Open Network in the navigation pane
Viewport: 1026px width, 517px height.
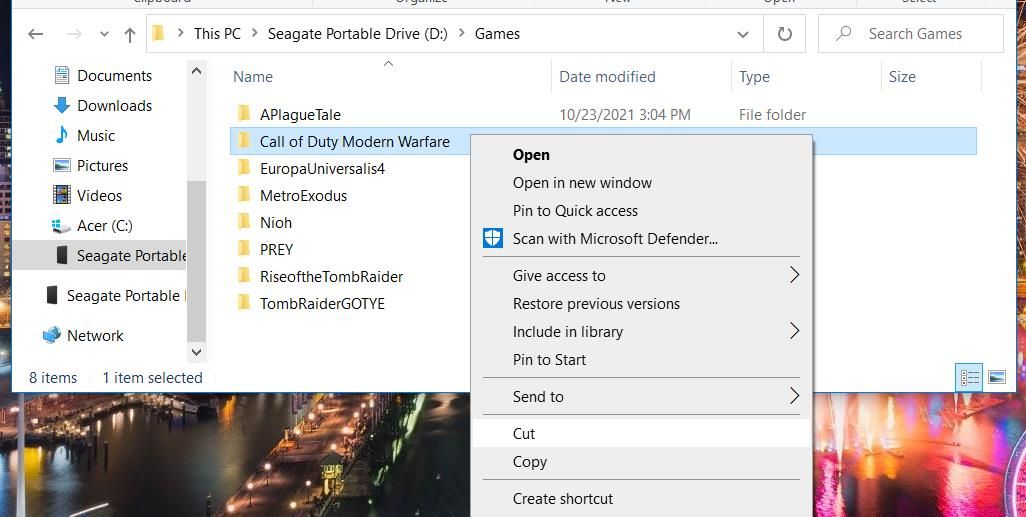click(95, 336)
